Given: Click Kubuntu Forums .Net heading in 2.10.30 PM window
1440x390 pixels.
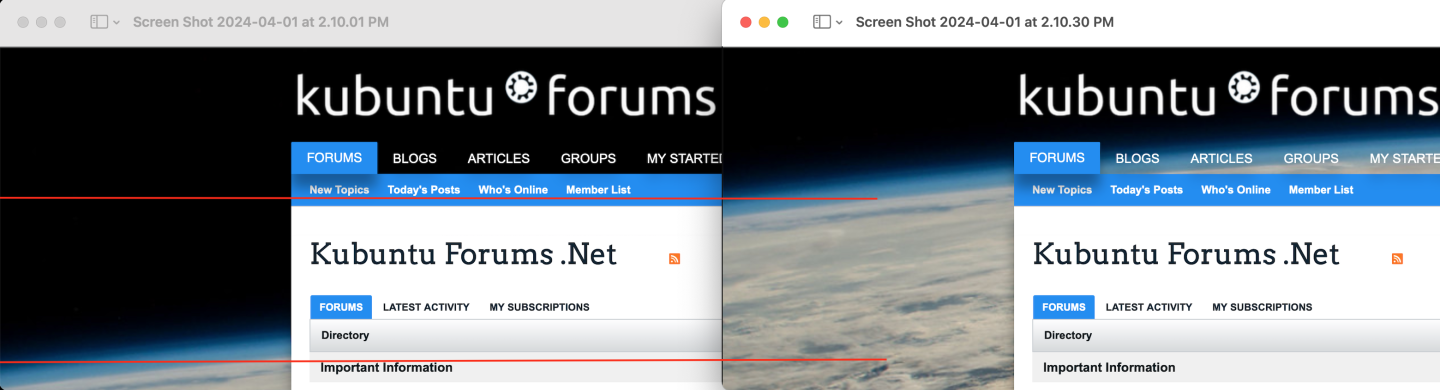Looking at the screenshot, I should (x=1187, y=254).
